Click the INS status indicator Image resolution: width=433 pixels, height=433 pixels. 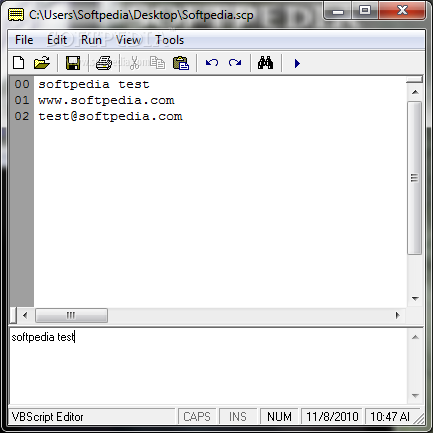click(x=238, y=417)
